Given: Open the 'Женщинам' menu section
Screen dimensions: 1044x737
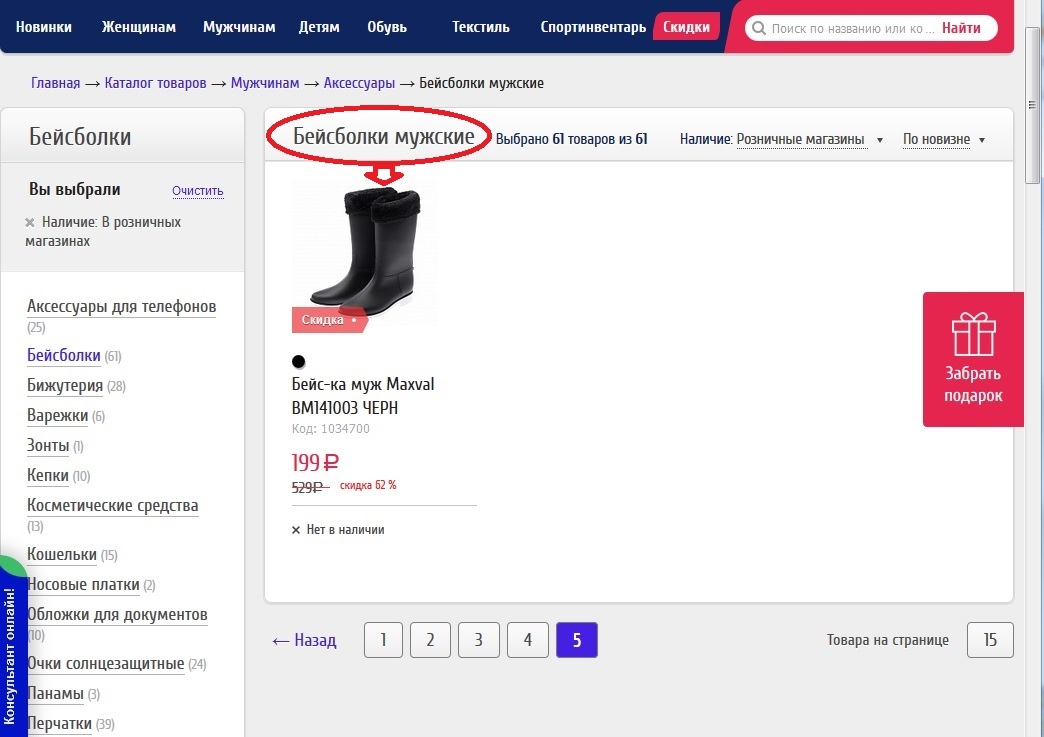Looking at the screenshot, I should (x=137, y=27).
